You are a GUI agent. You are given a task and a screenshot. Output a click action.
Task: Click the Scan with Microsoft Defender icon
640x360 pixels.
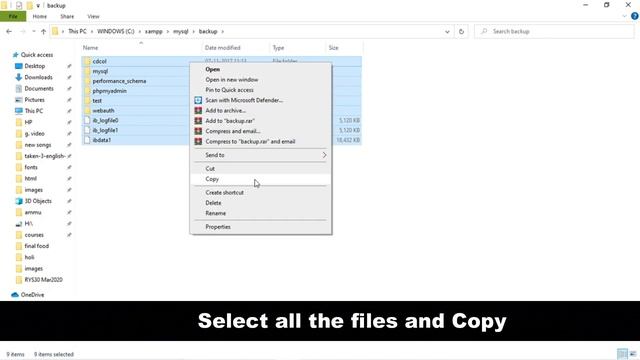pos(198,100)
